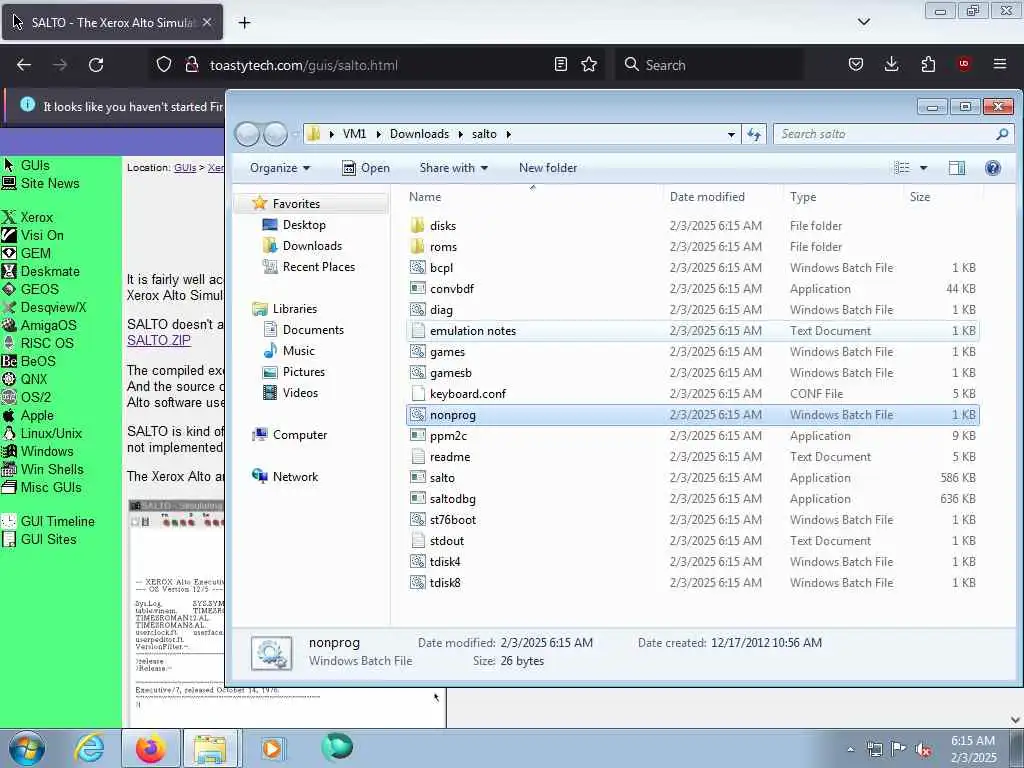This screenshot has width=1024, height=768.
Task: Click the Open toolbar button
Action: coord(366,168)
